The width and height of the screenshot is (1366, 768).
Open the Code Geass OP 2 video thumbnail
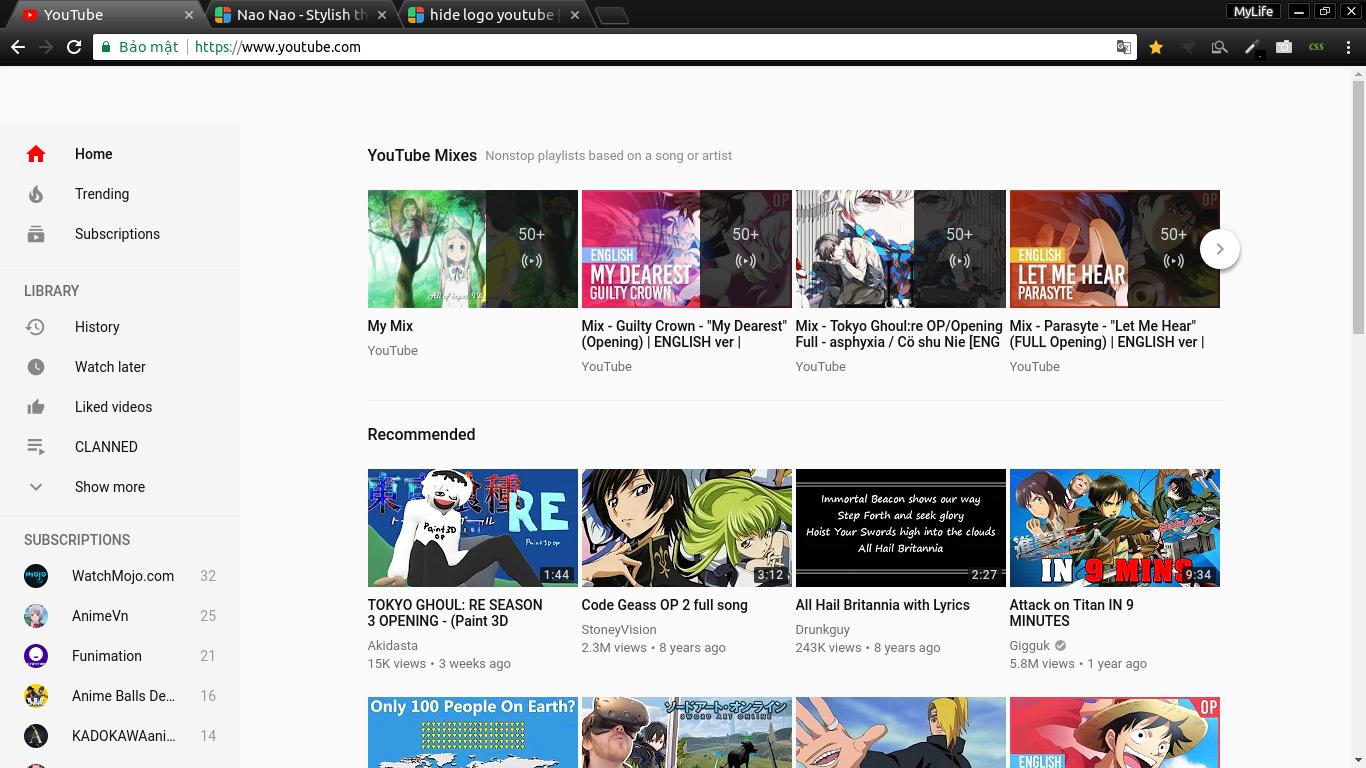click(x=686, y=528)
